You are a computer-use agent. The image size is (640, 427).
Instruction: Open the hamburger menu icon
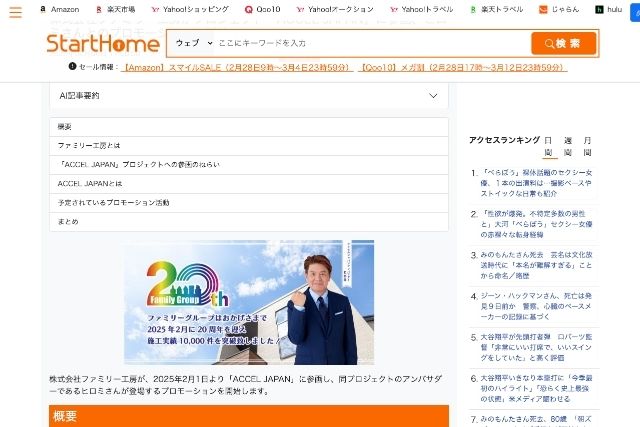point(16,12)
